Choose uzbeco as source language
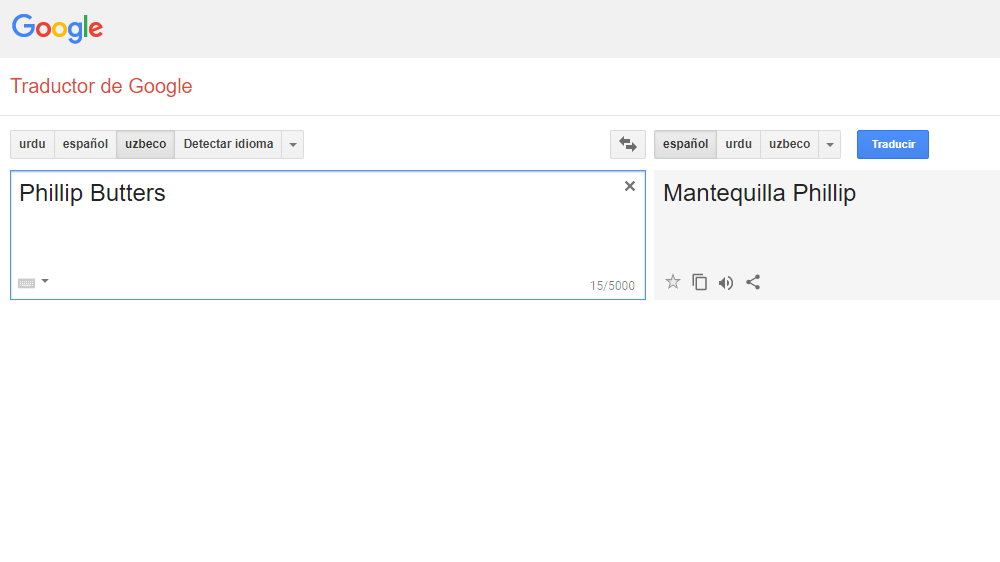This screenshot has height=562, width=1000. pos(146,144)
